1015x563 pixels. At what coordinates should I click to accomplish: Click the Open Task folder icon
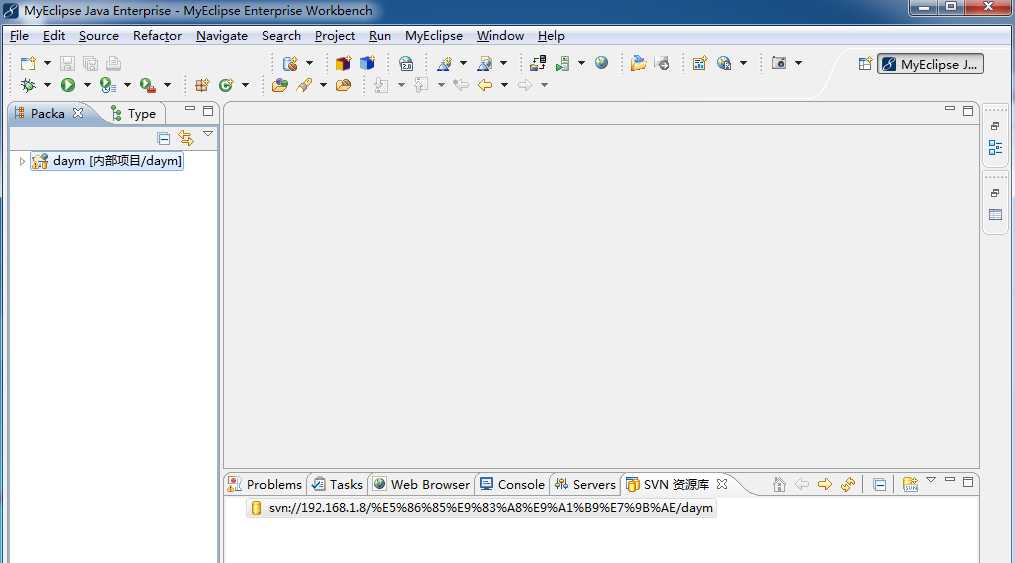point(343,85)
